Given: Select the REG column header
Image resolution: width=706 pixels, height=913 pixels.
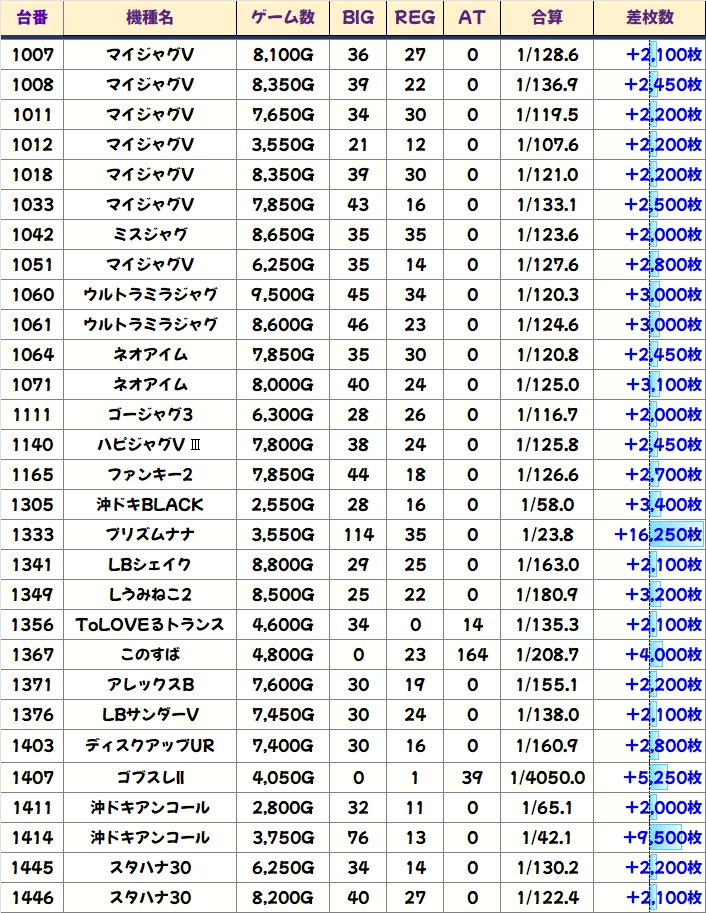Looking at the screenshot, I should (415, 18).
